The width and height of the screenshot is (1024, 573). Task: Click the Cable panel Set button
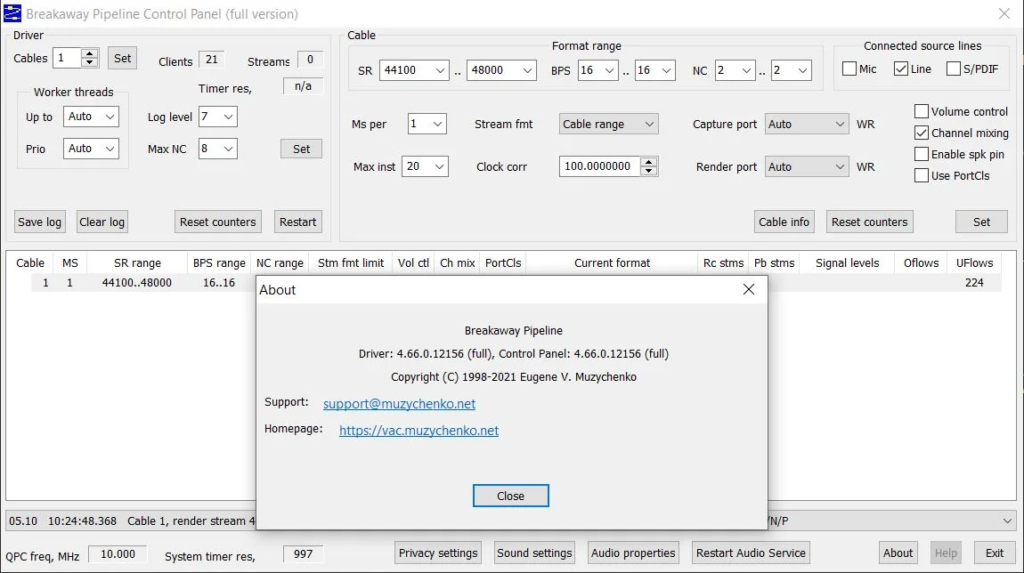(x=982, y=222)
